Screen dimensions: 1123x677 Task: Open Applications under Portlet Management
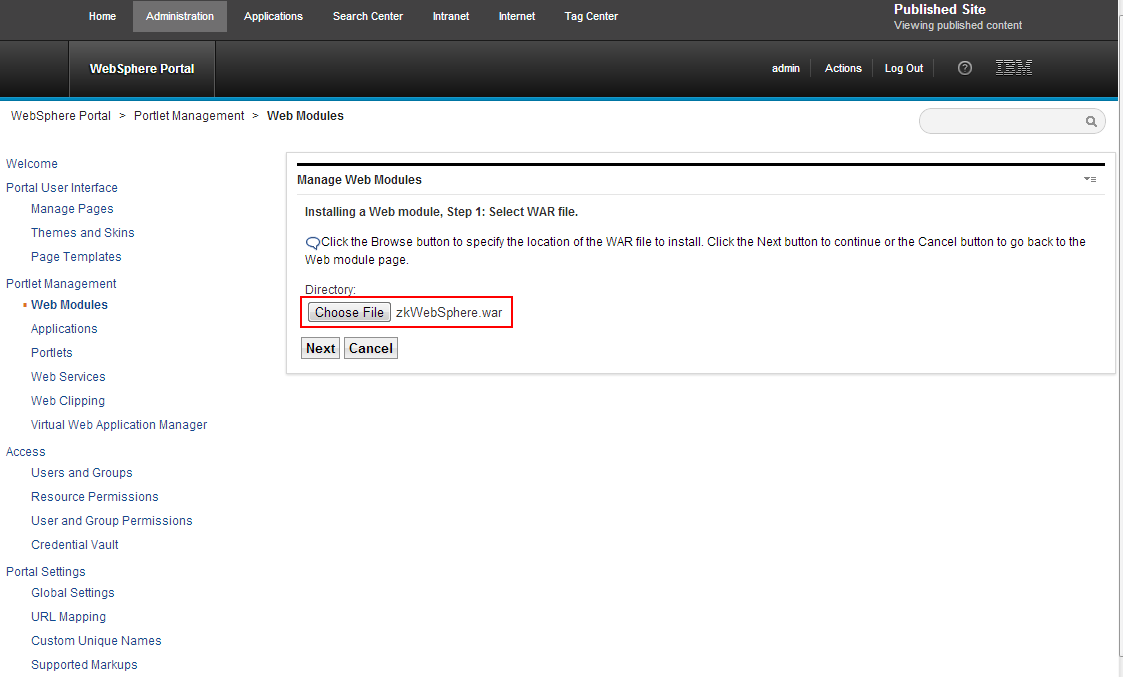point(64,329)
